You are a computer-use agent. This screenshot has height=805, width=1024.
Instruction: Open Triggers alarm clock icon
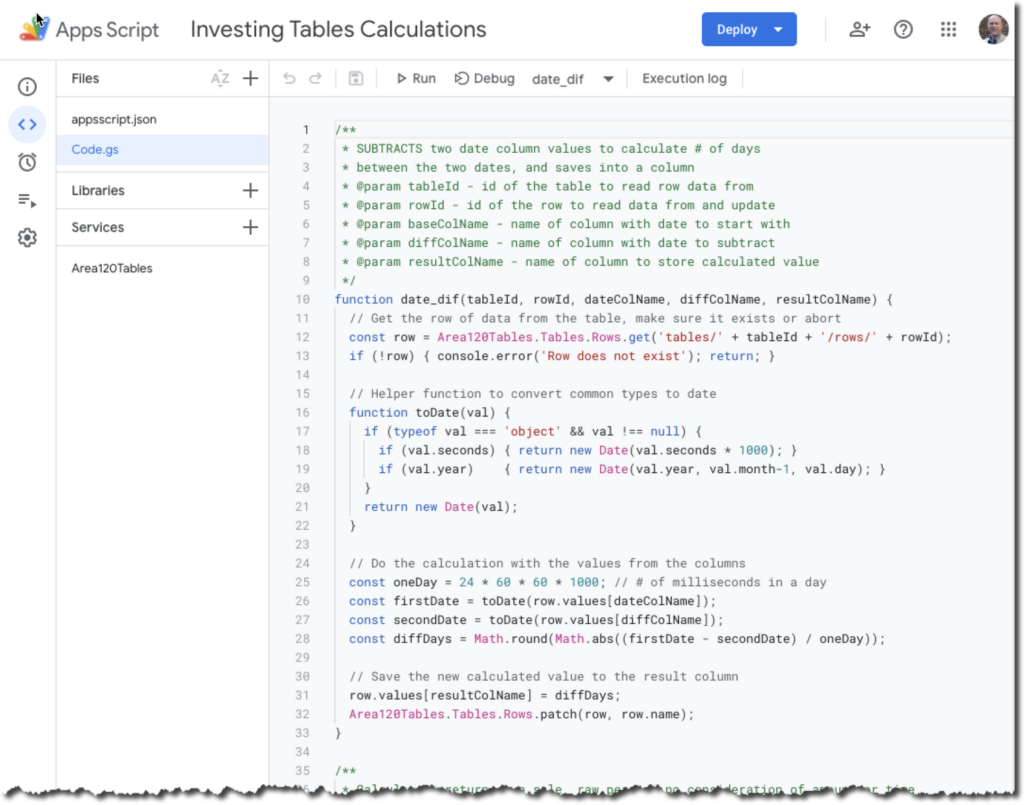point(27,162)
